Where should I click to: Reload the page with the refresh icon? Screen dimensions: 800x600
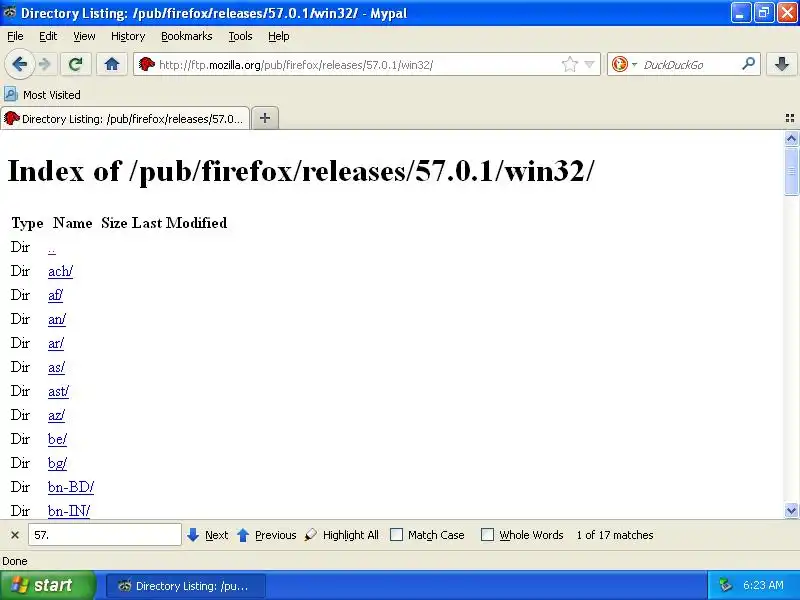(x=76, y=64)
